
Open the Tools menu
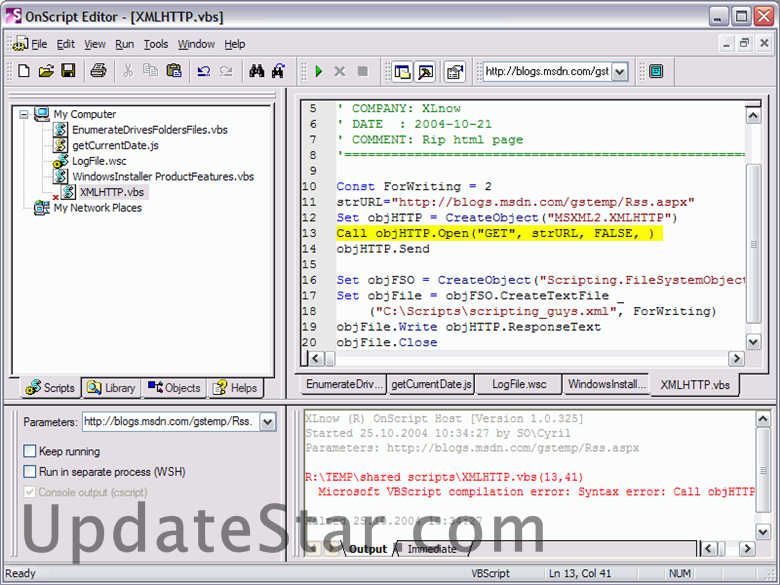point(156,44)
